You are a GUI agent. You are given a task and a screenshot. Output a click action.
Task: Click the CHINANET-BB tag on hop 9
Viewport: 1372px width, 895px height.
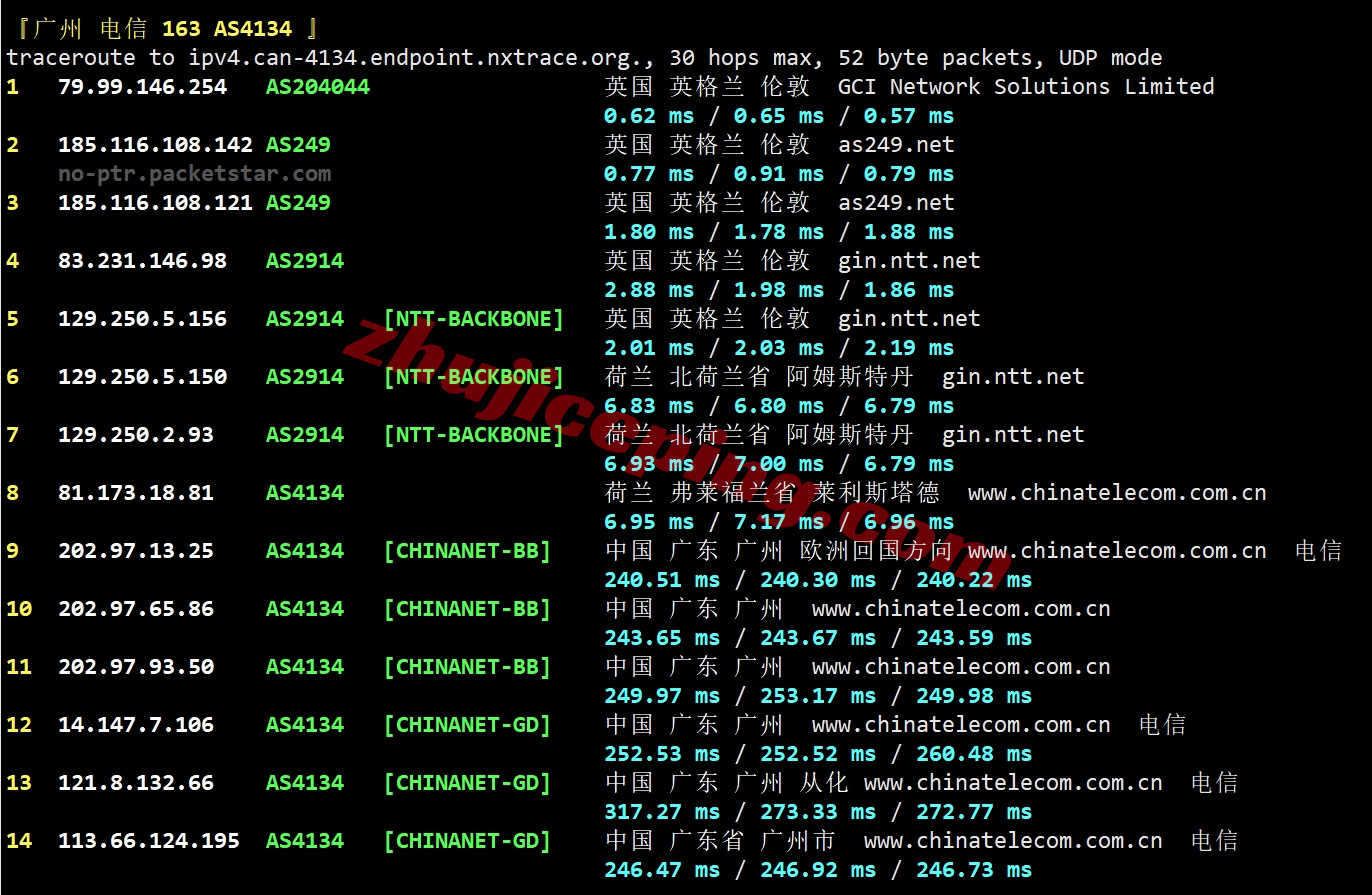click(467, 551)
